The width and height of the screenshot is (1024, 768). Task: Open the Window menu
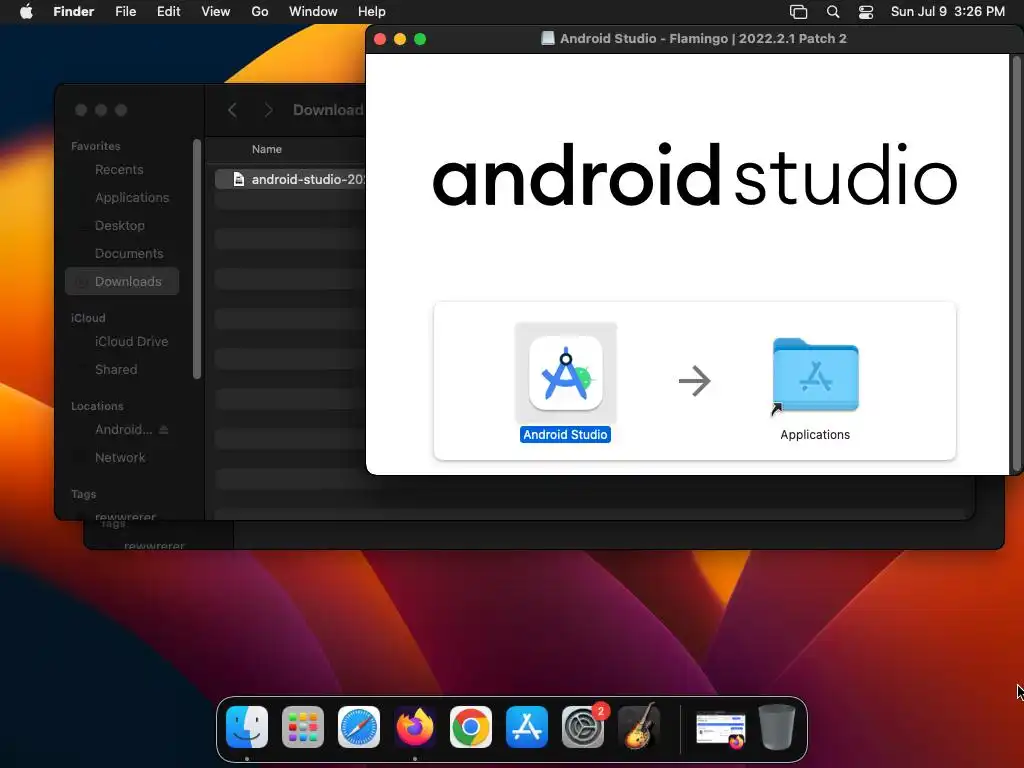click(x=313, y=11)
